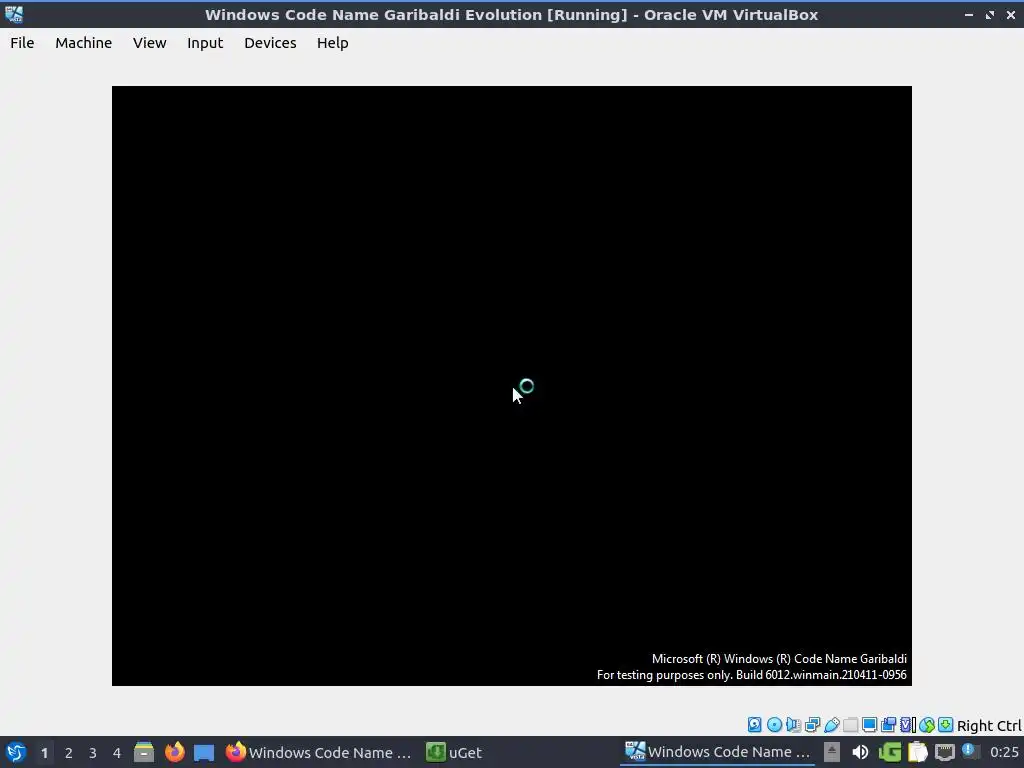
Task: Click the Right Ctrl host key label
Action: (989, 726)
